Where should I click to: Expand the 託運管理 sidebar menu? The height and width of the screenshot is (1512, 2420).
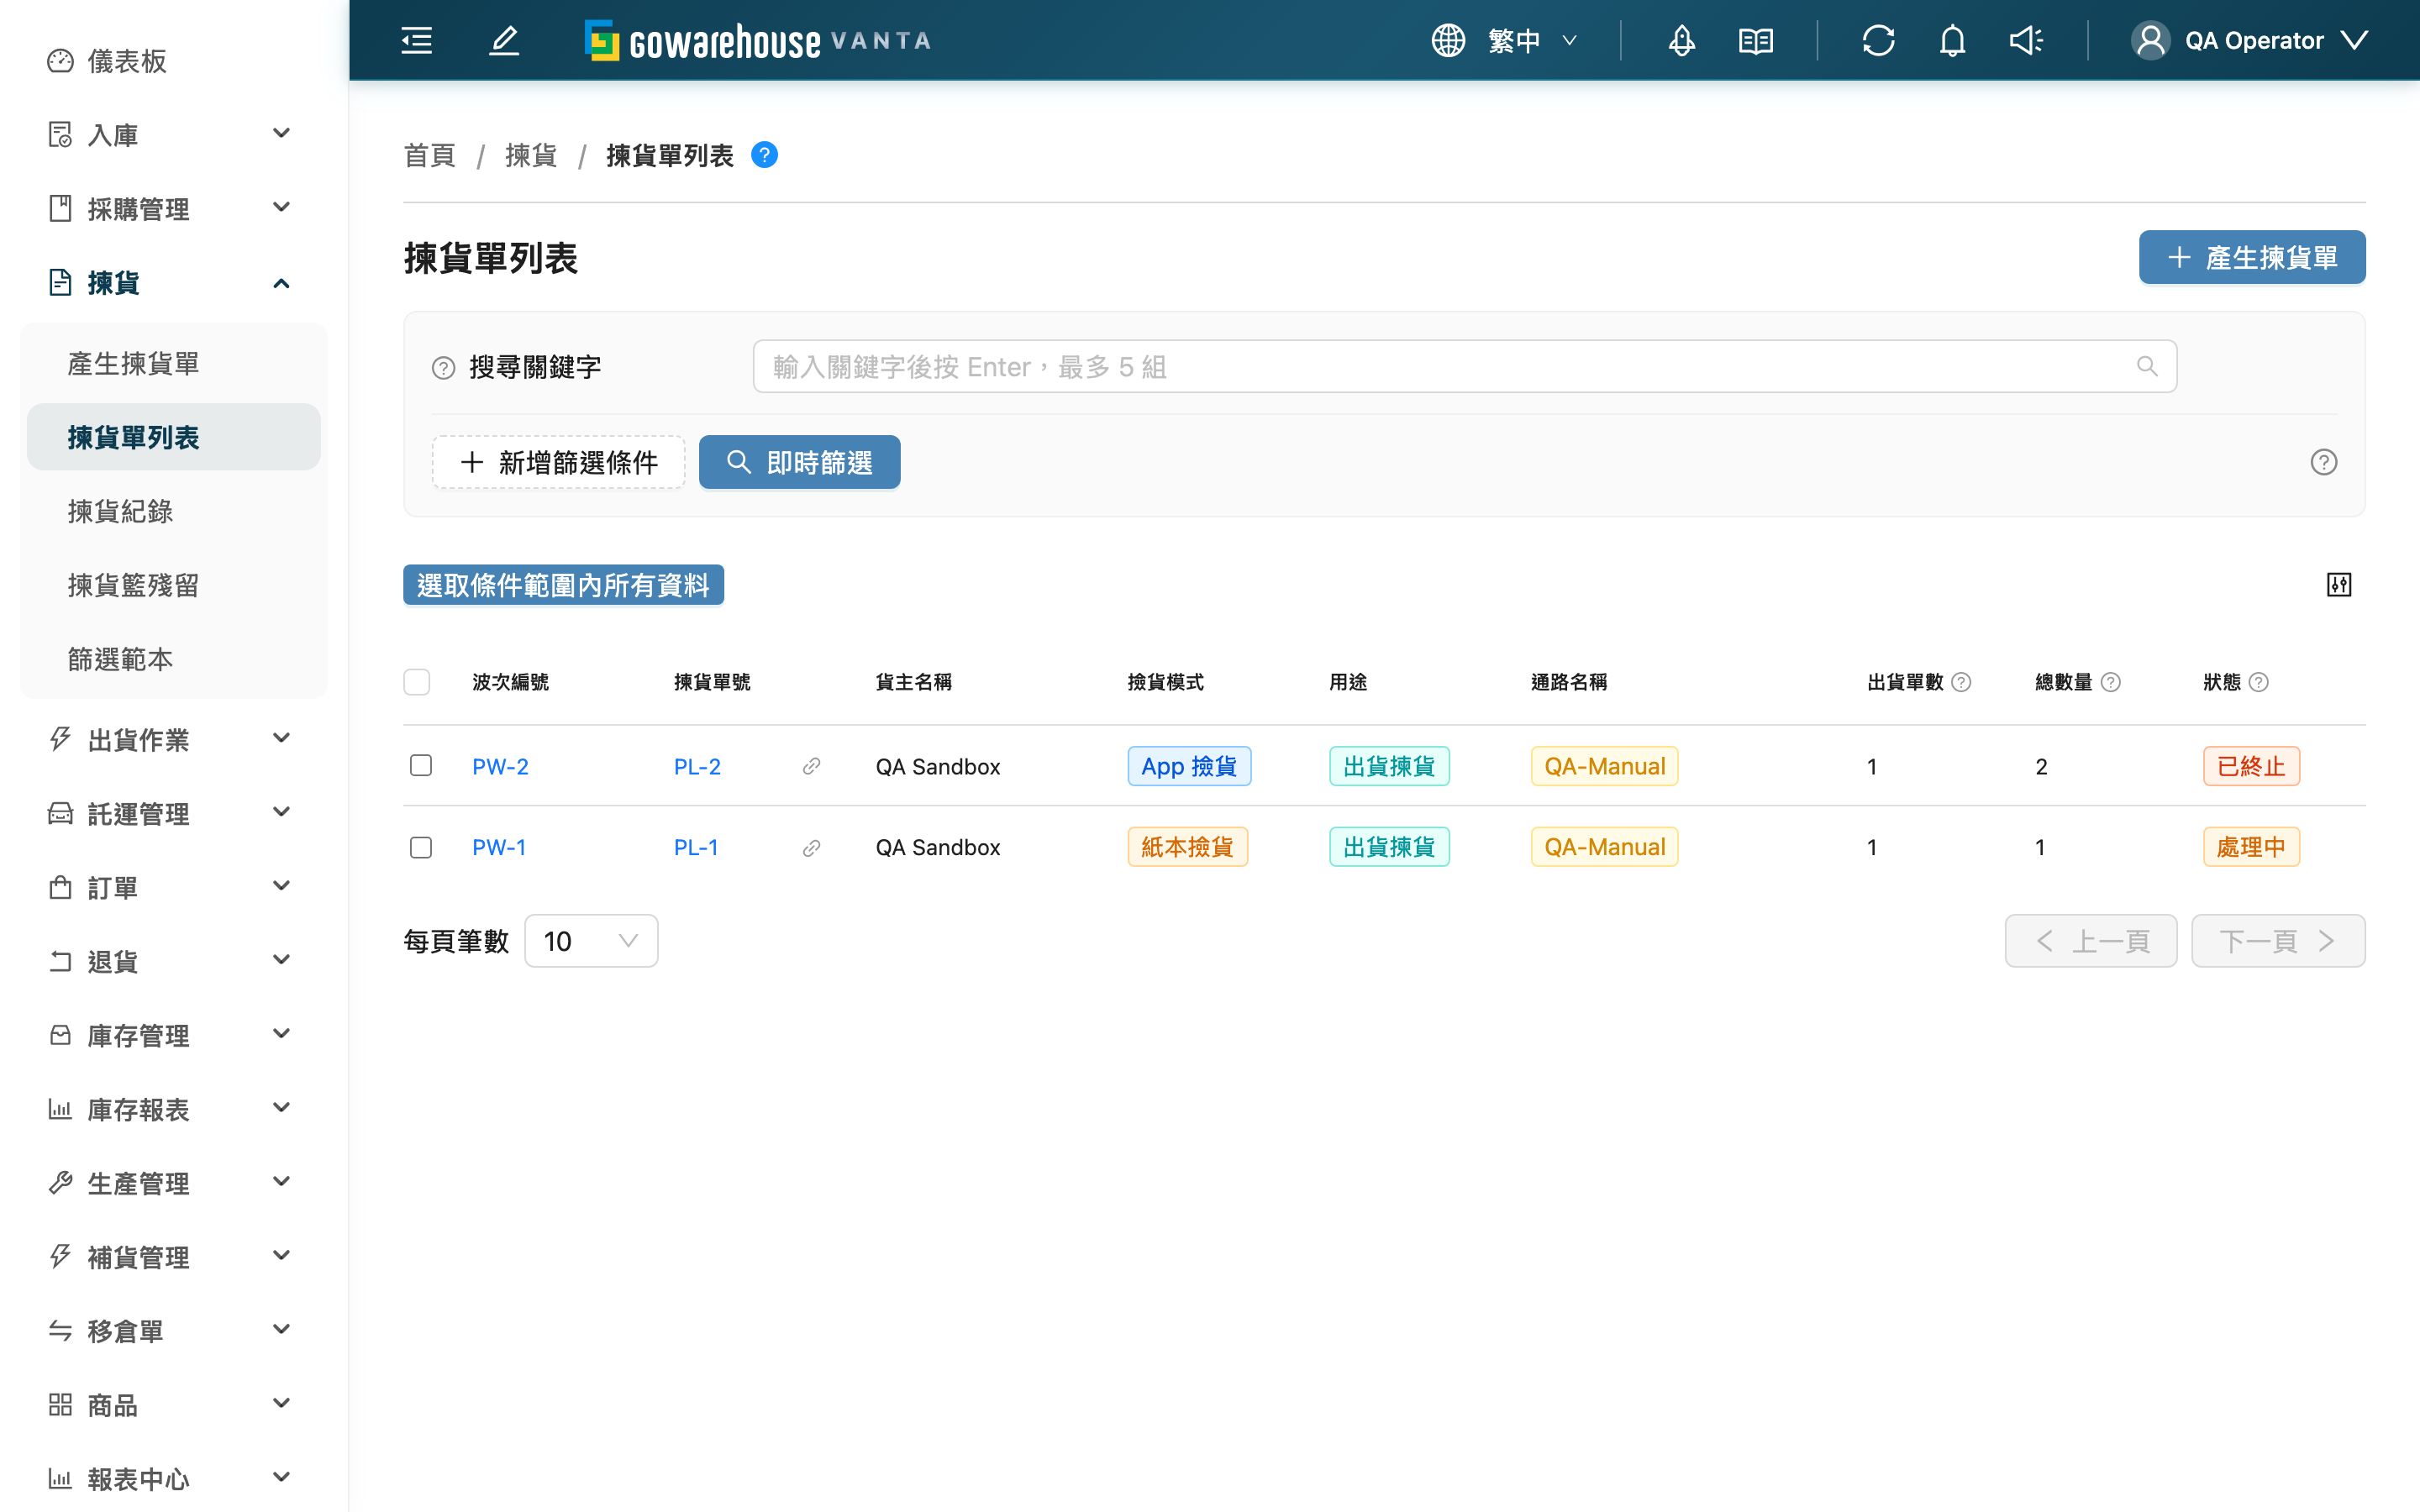pos(174,813)
